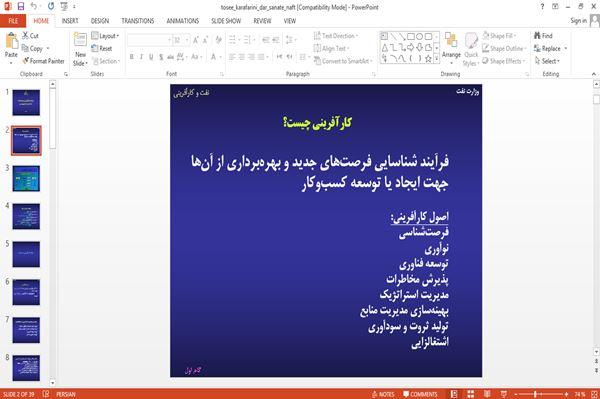The height and width of the screenshot is (399, 600).
Task: Add a slide with New Slide
Action: (x=80, y=50)
